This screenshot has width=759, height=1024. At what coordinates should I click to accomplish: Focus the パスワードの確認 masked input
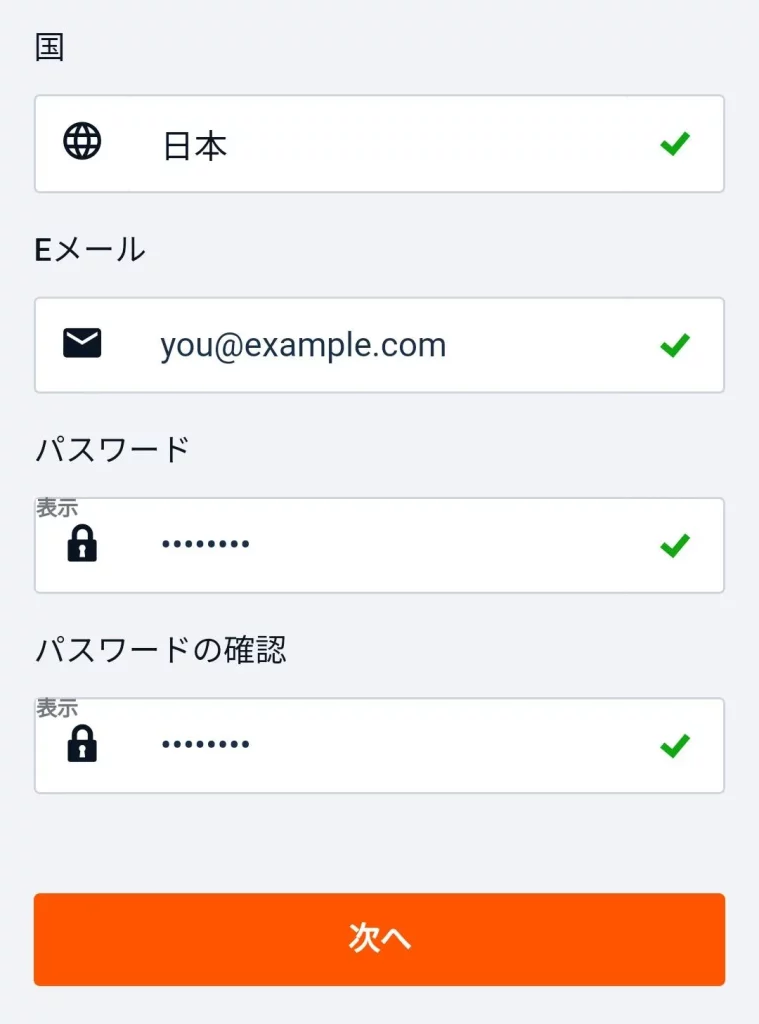(x=400, y=745)
